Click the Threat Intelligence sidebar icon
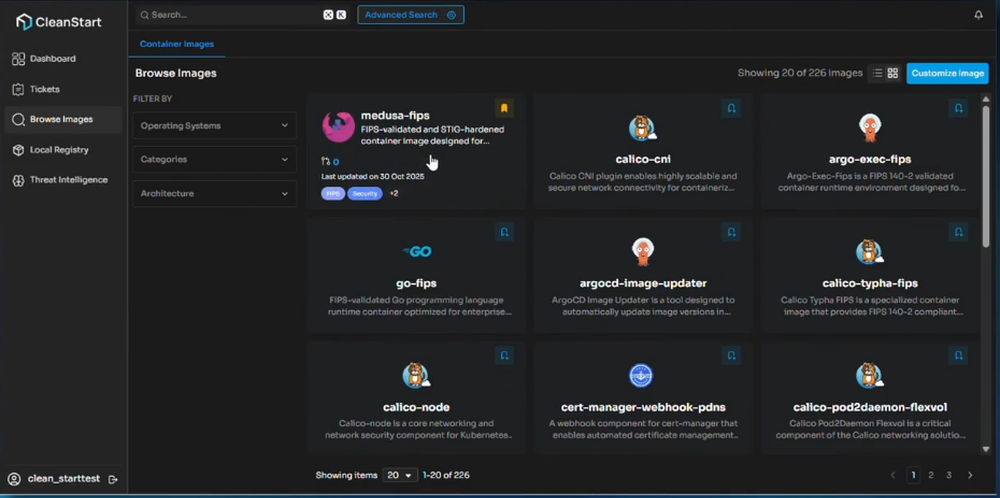The width and height of the screenshot is (1000, 498). [x=18, y=180]
